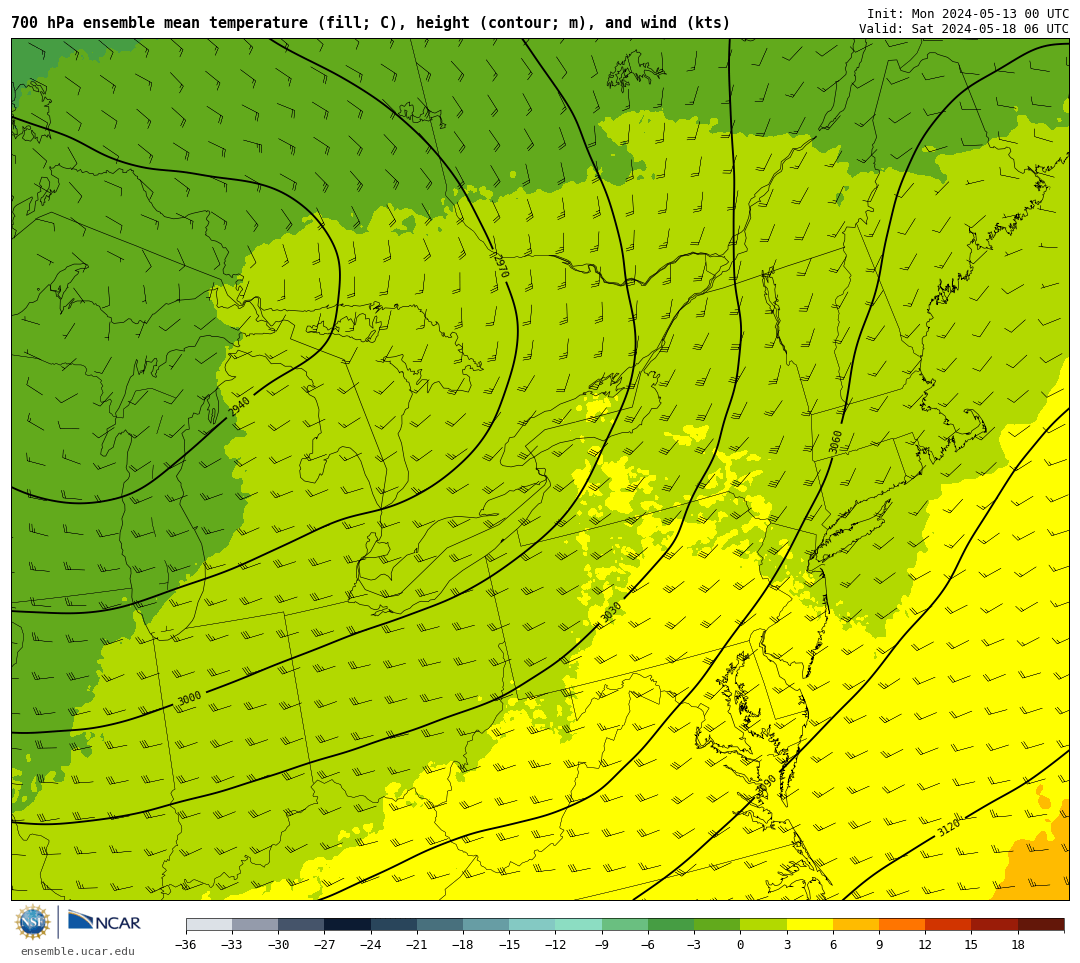Pick the slate swatch between -30 and -27
The width and height of the screenshot is (1080, 963).
pyautogui.click(x=301, y=925)
